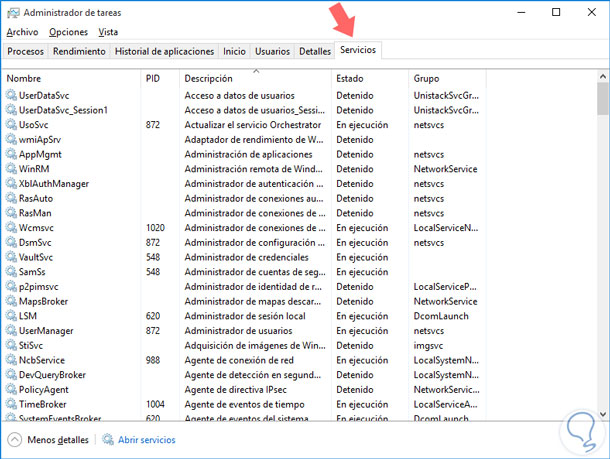
Task: Open the Detalles tab
Action: tap(315, 51)
